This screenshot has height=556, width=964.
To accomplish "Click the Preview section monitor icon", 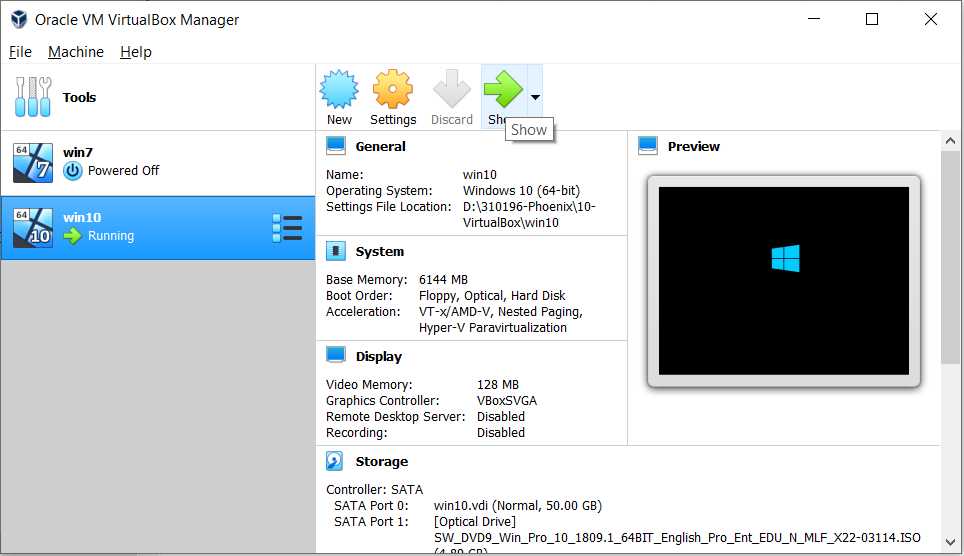I will click(648, 146).
